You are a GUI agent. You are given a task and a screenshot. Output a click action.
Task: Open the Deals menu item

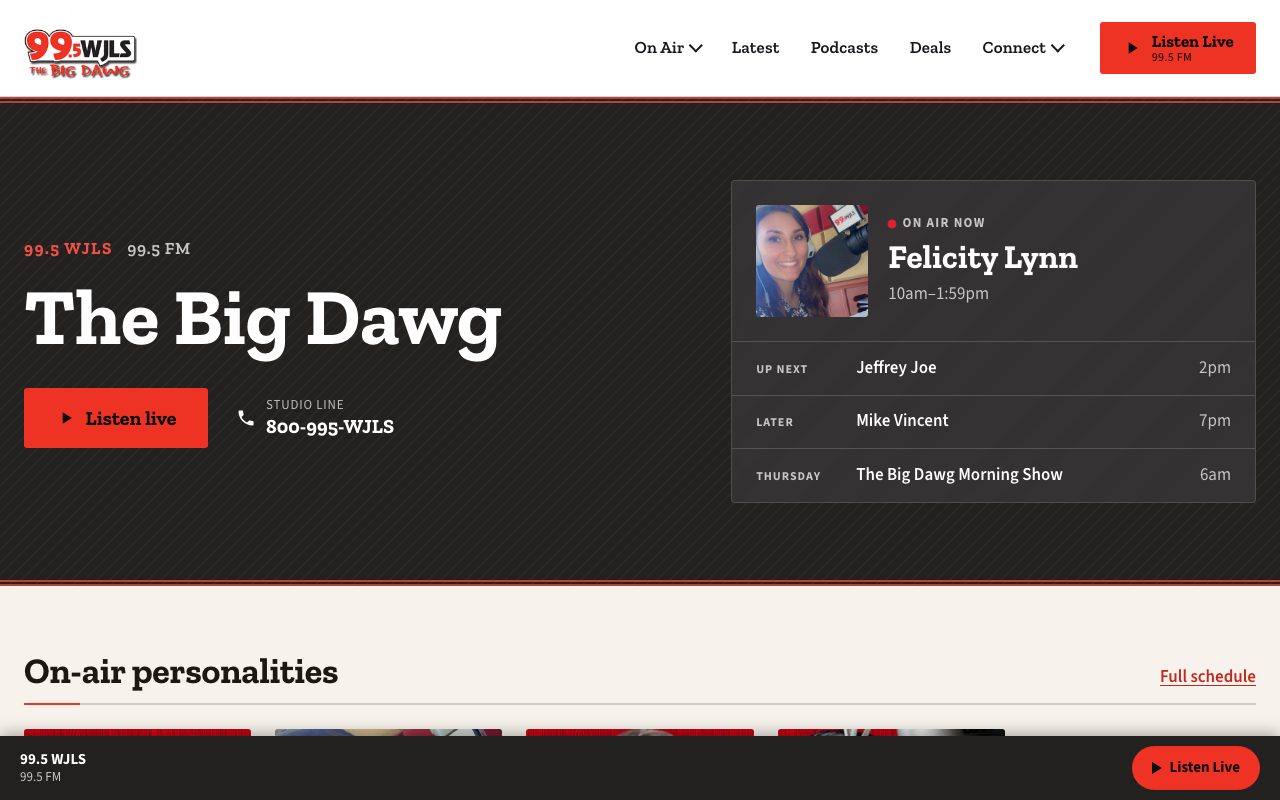click(930, 48)
